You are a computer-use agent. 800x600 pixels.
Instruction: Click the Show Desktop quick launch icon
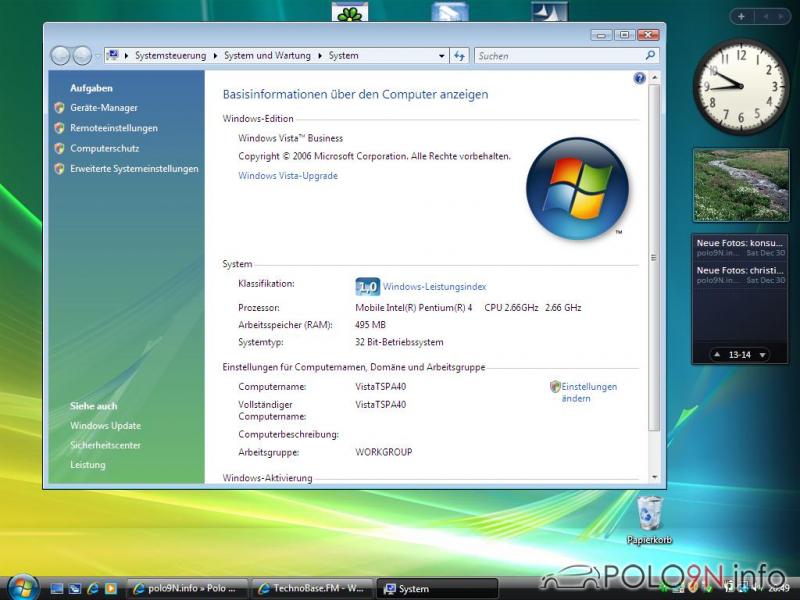click(x=57, y=589)
